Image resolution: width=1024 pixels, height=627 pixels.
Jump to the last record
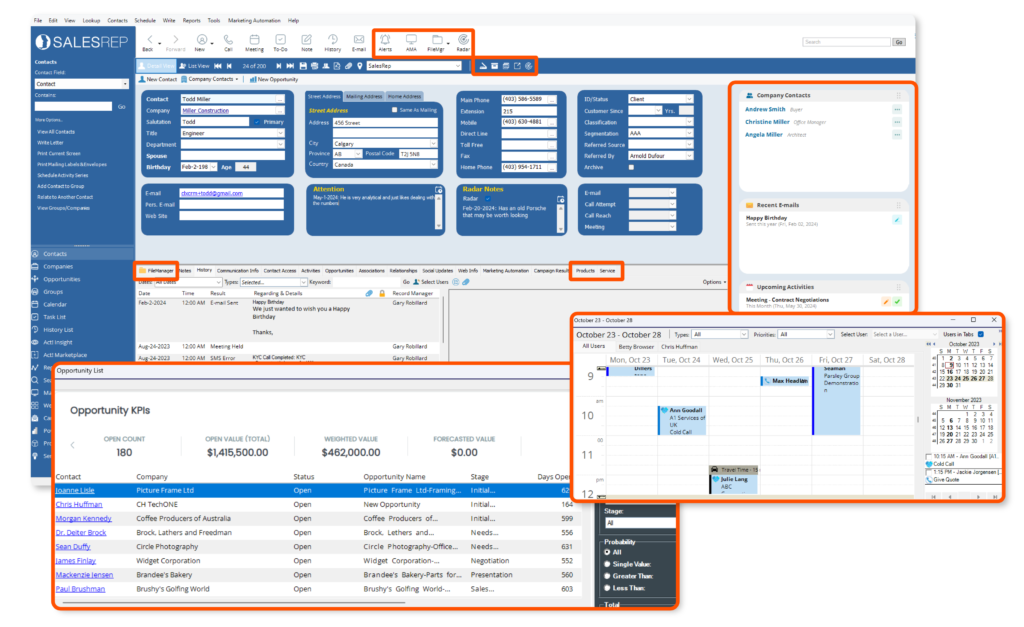tap(290, 66)
